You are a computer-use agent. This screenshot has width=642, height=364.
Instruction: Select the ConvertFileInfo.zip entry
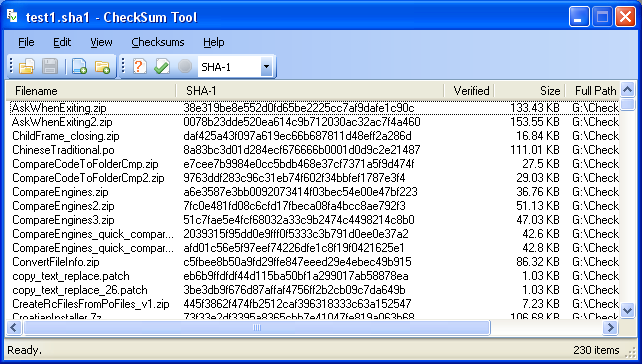tap(56, 262)
